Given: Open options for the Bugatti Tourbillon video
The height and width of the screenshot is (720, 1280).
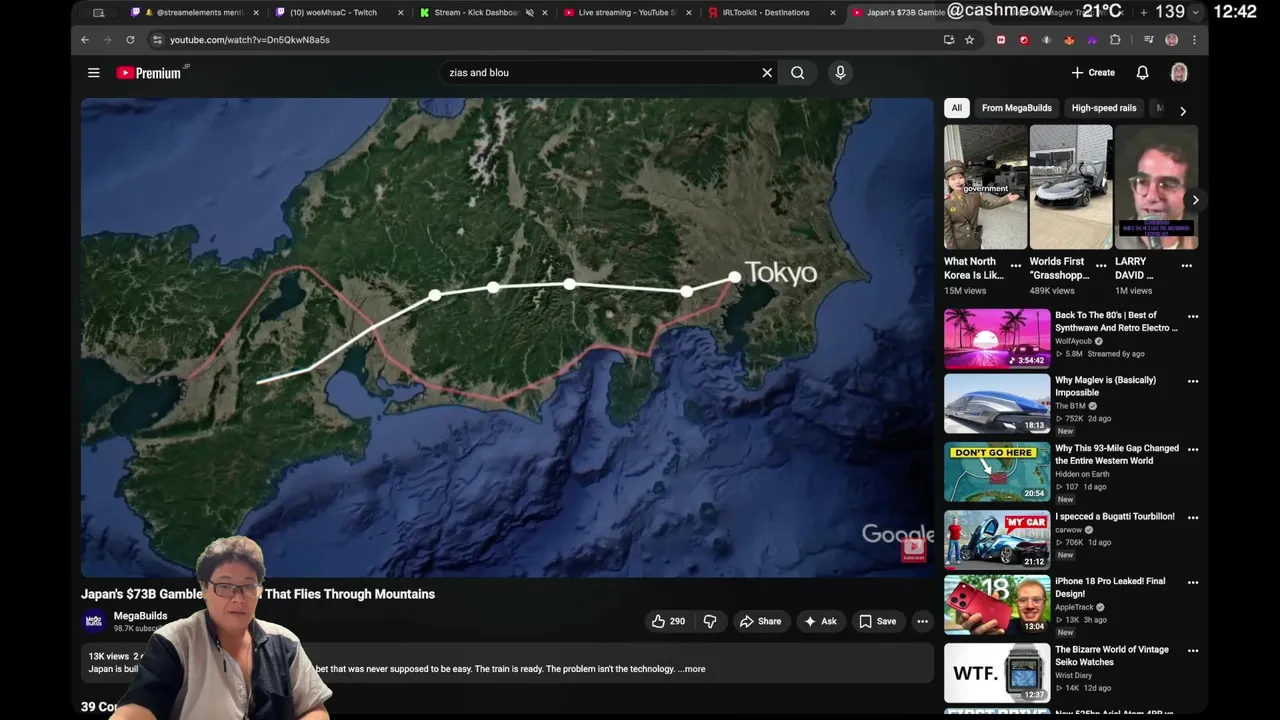Looking at the screenshot, I should 1192,517.
